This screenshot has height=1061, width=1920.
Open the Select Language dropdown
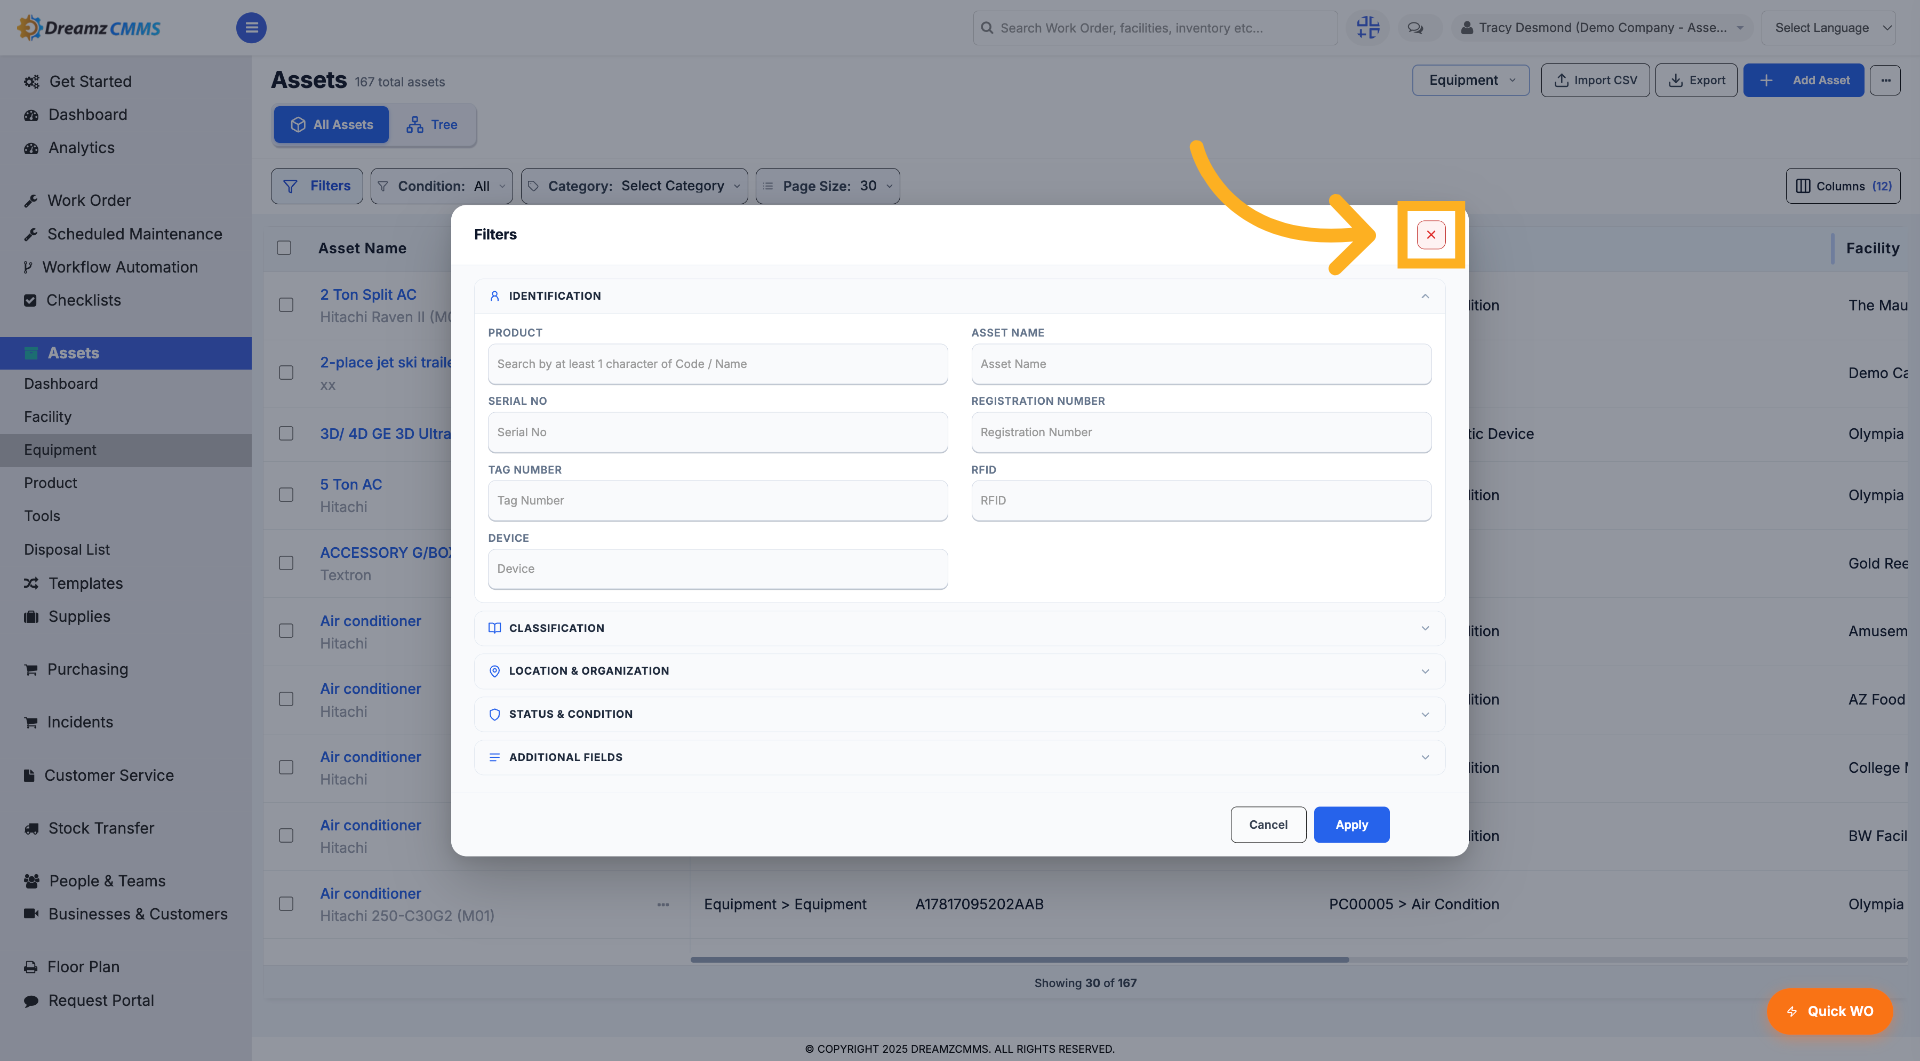pyautogui.click(x=1828, y=28)
